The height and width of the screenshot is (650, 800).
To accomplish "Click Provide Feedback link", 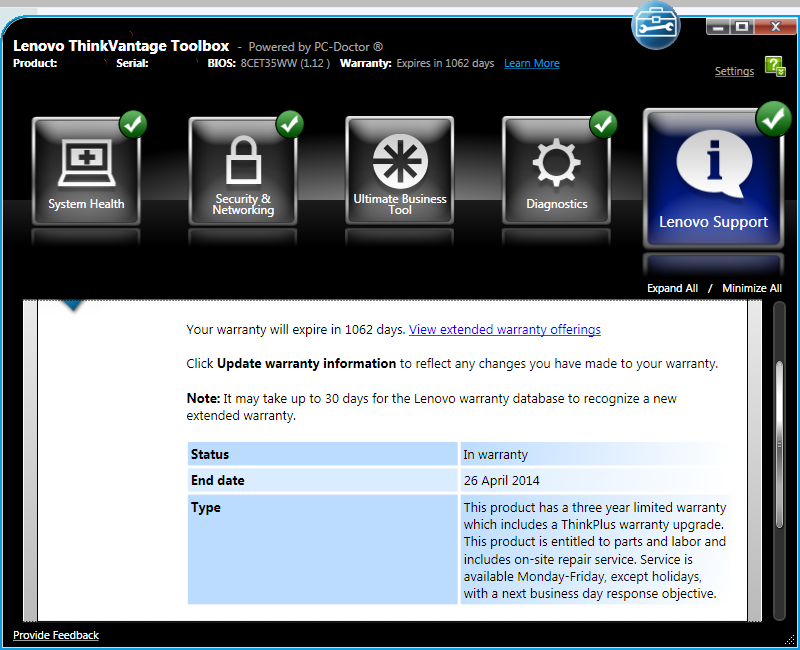I will point(56,635).
